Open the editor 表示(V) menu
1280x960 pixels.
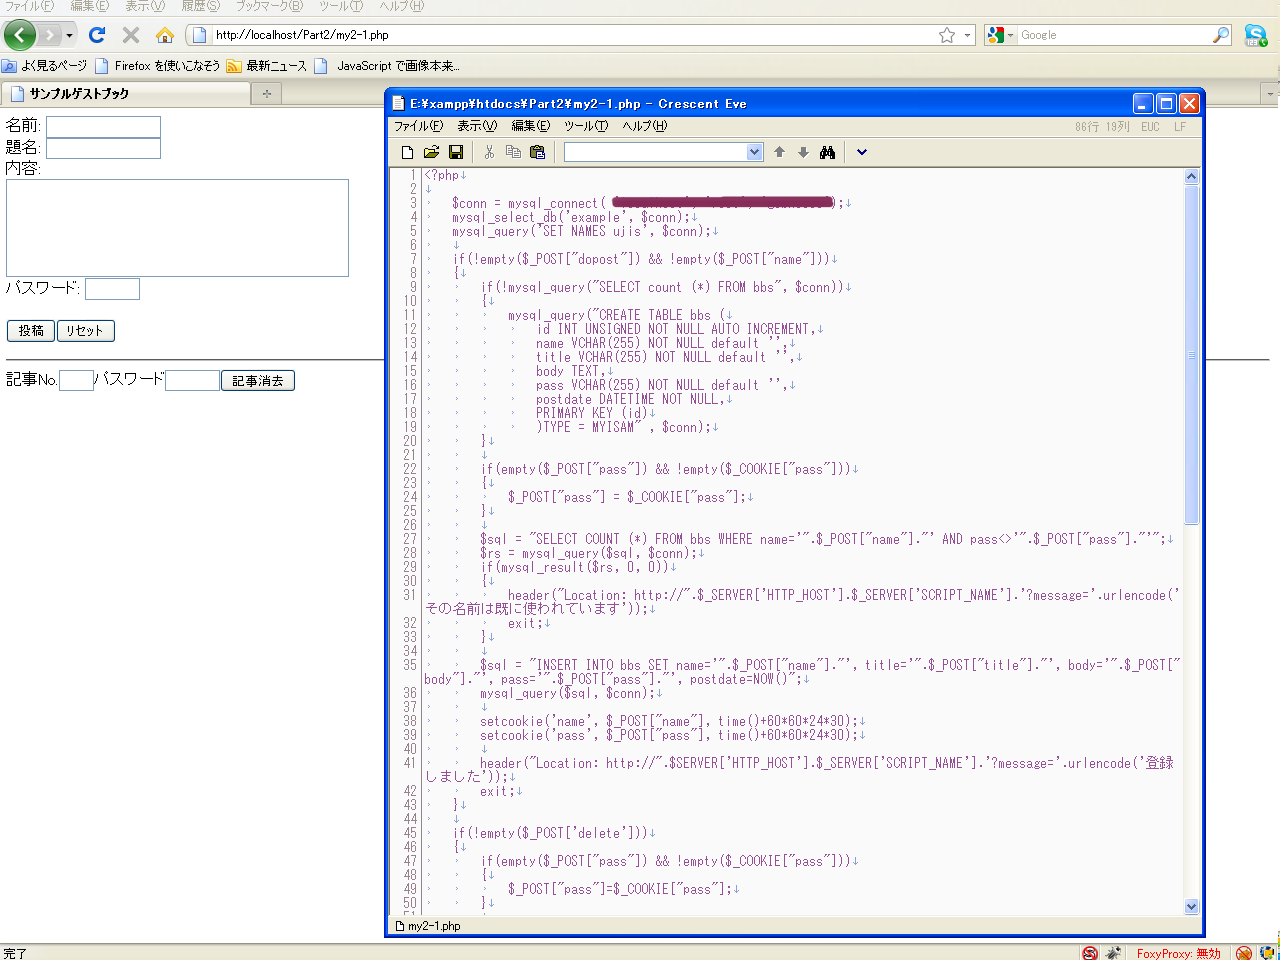coord(477,126)
